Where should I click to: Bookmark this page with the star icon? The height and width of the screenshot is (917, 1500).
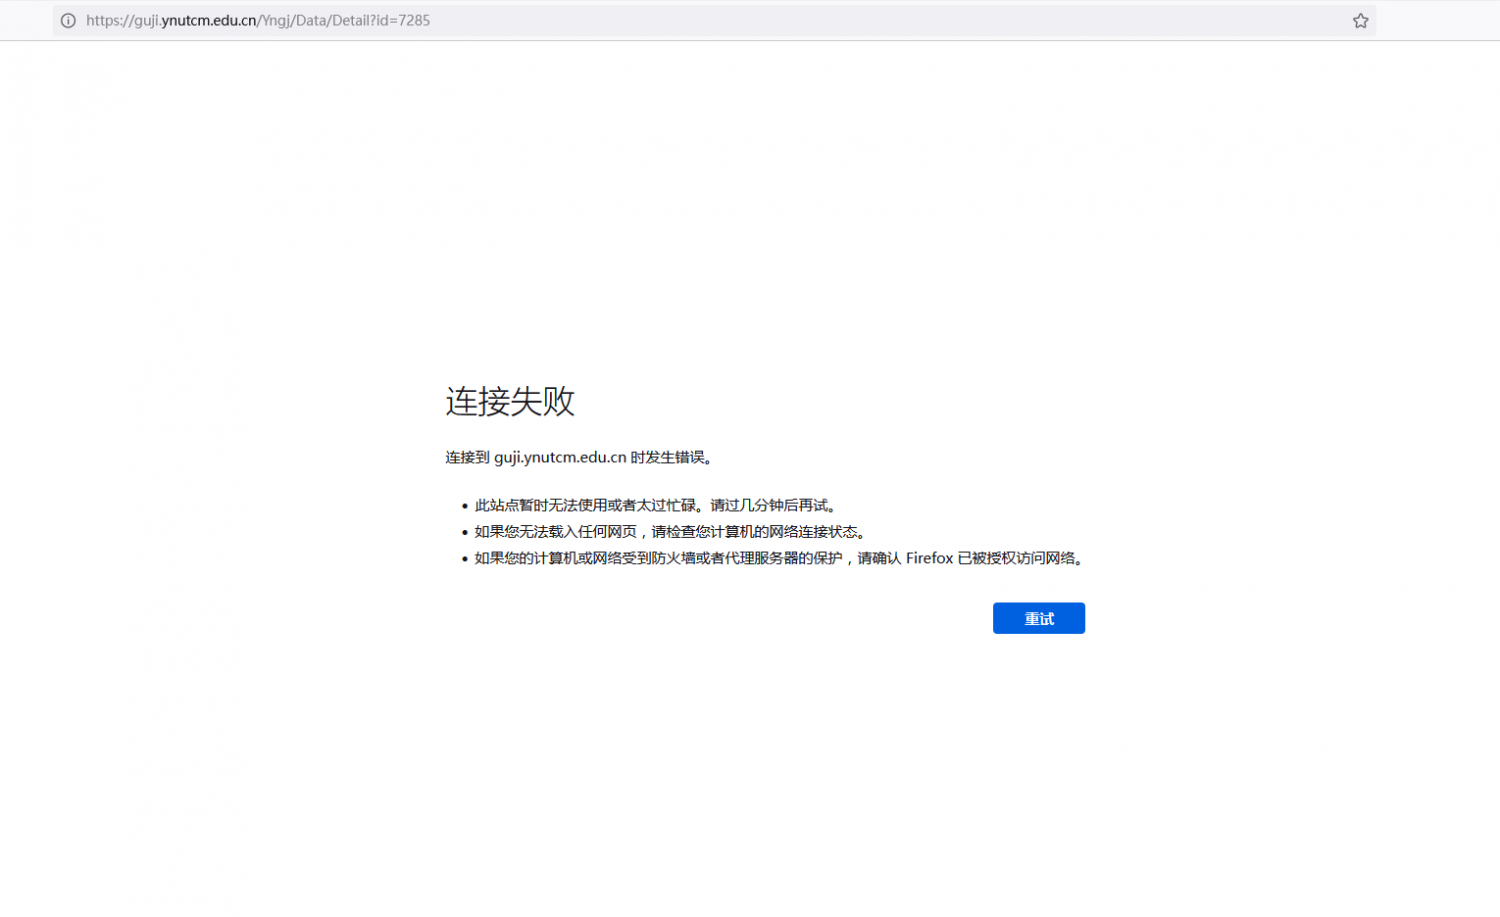[1360, 20]
